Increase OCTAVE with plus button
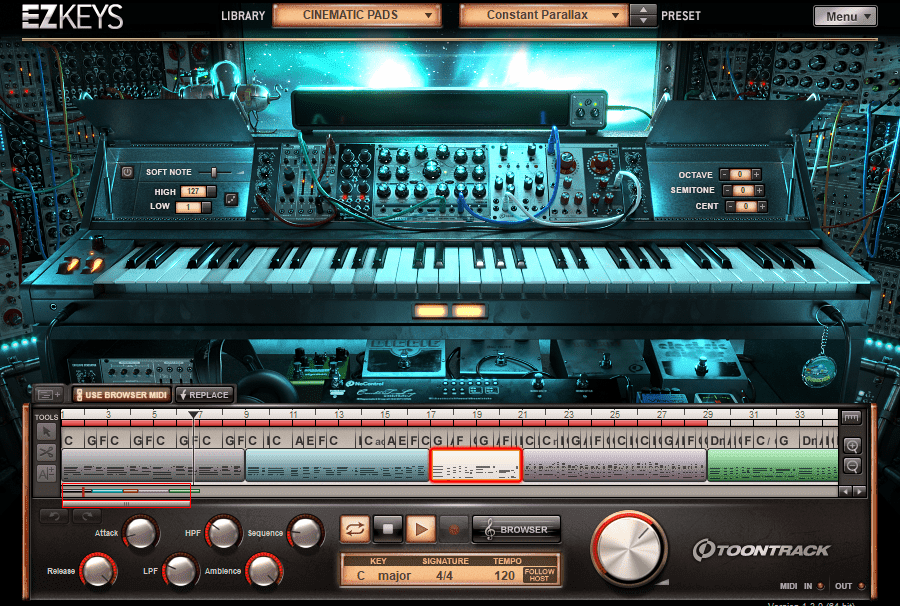 pyautogui.click(x=757, y=174)
